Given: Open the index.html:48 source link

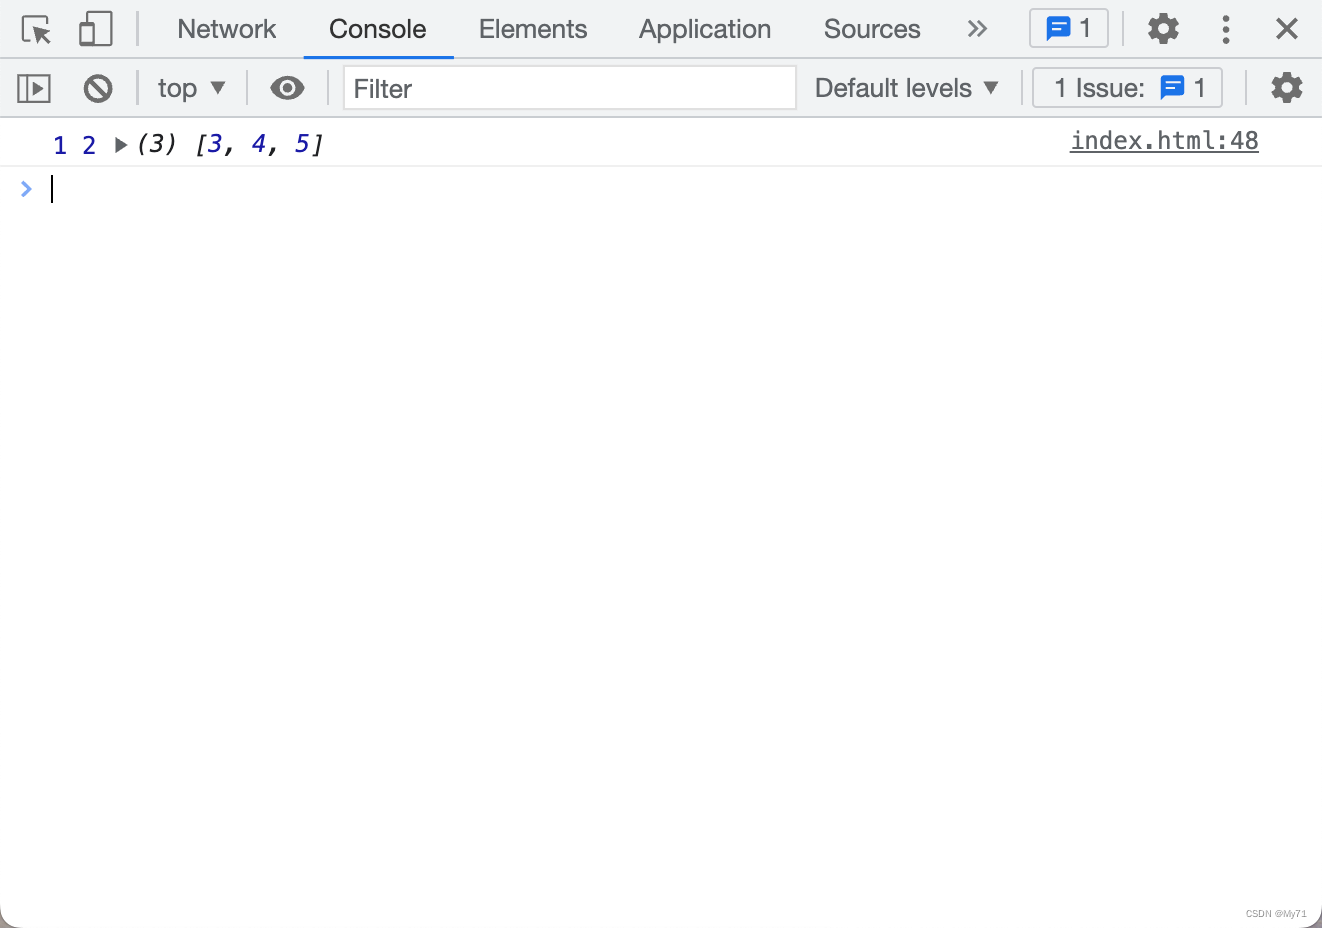Looking at the screenshot, I should pos(1163,141).
